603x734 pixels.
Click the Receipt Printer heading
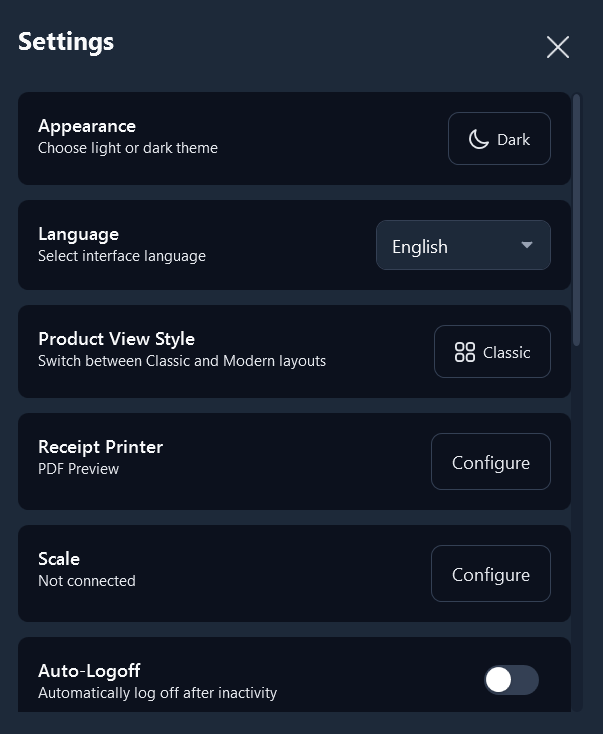point(100,447)
